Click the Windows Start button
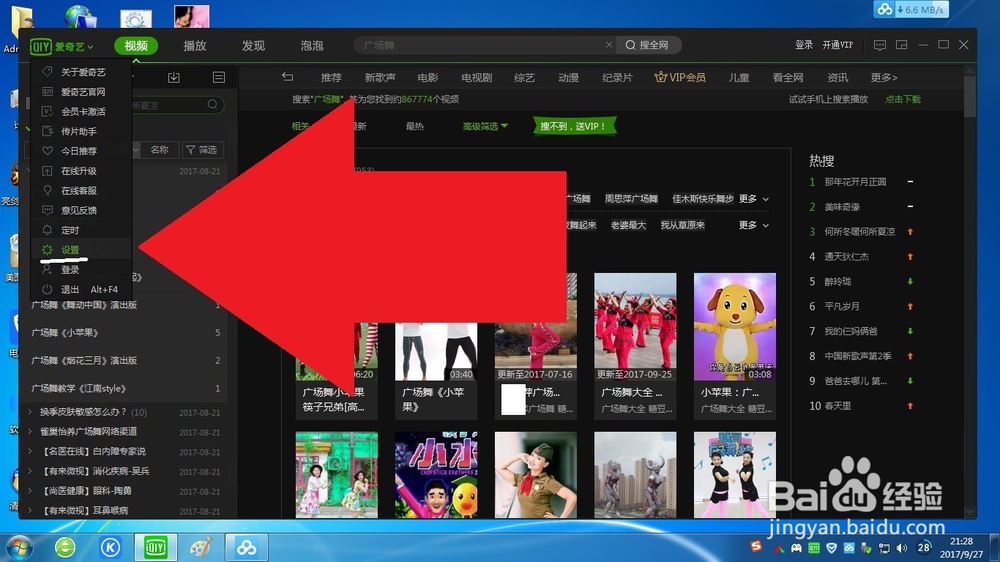 pyautogui.click(x=18, y=547)
